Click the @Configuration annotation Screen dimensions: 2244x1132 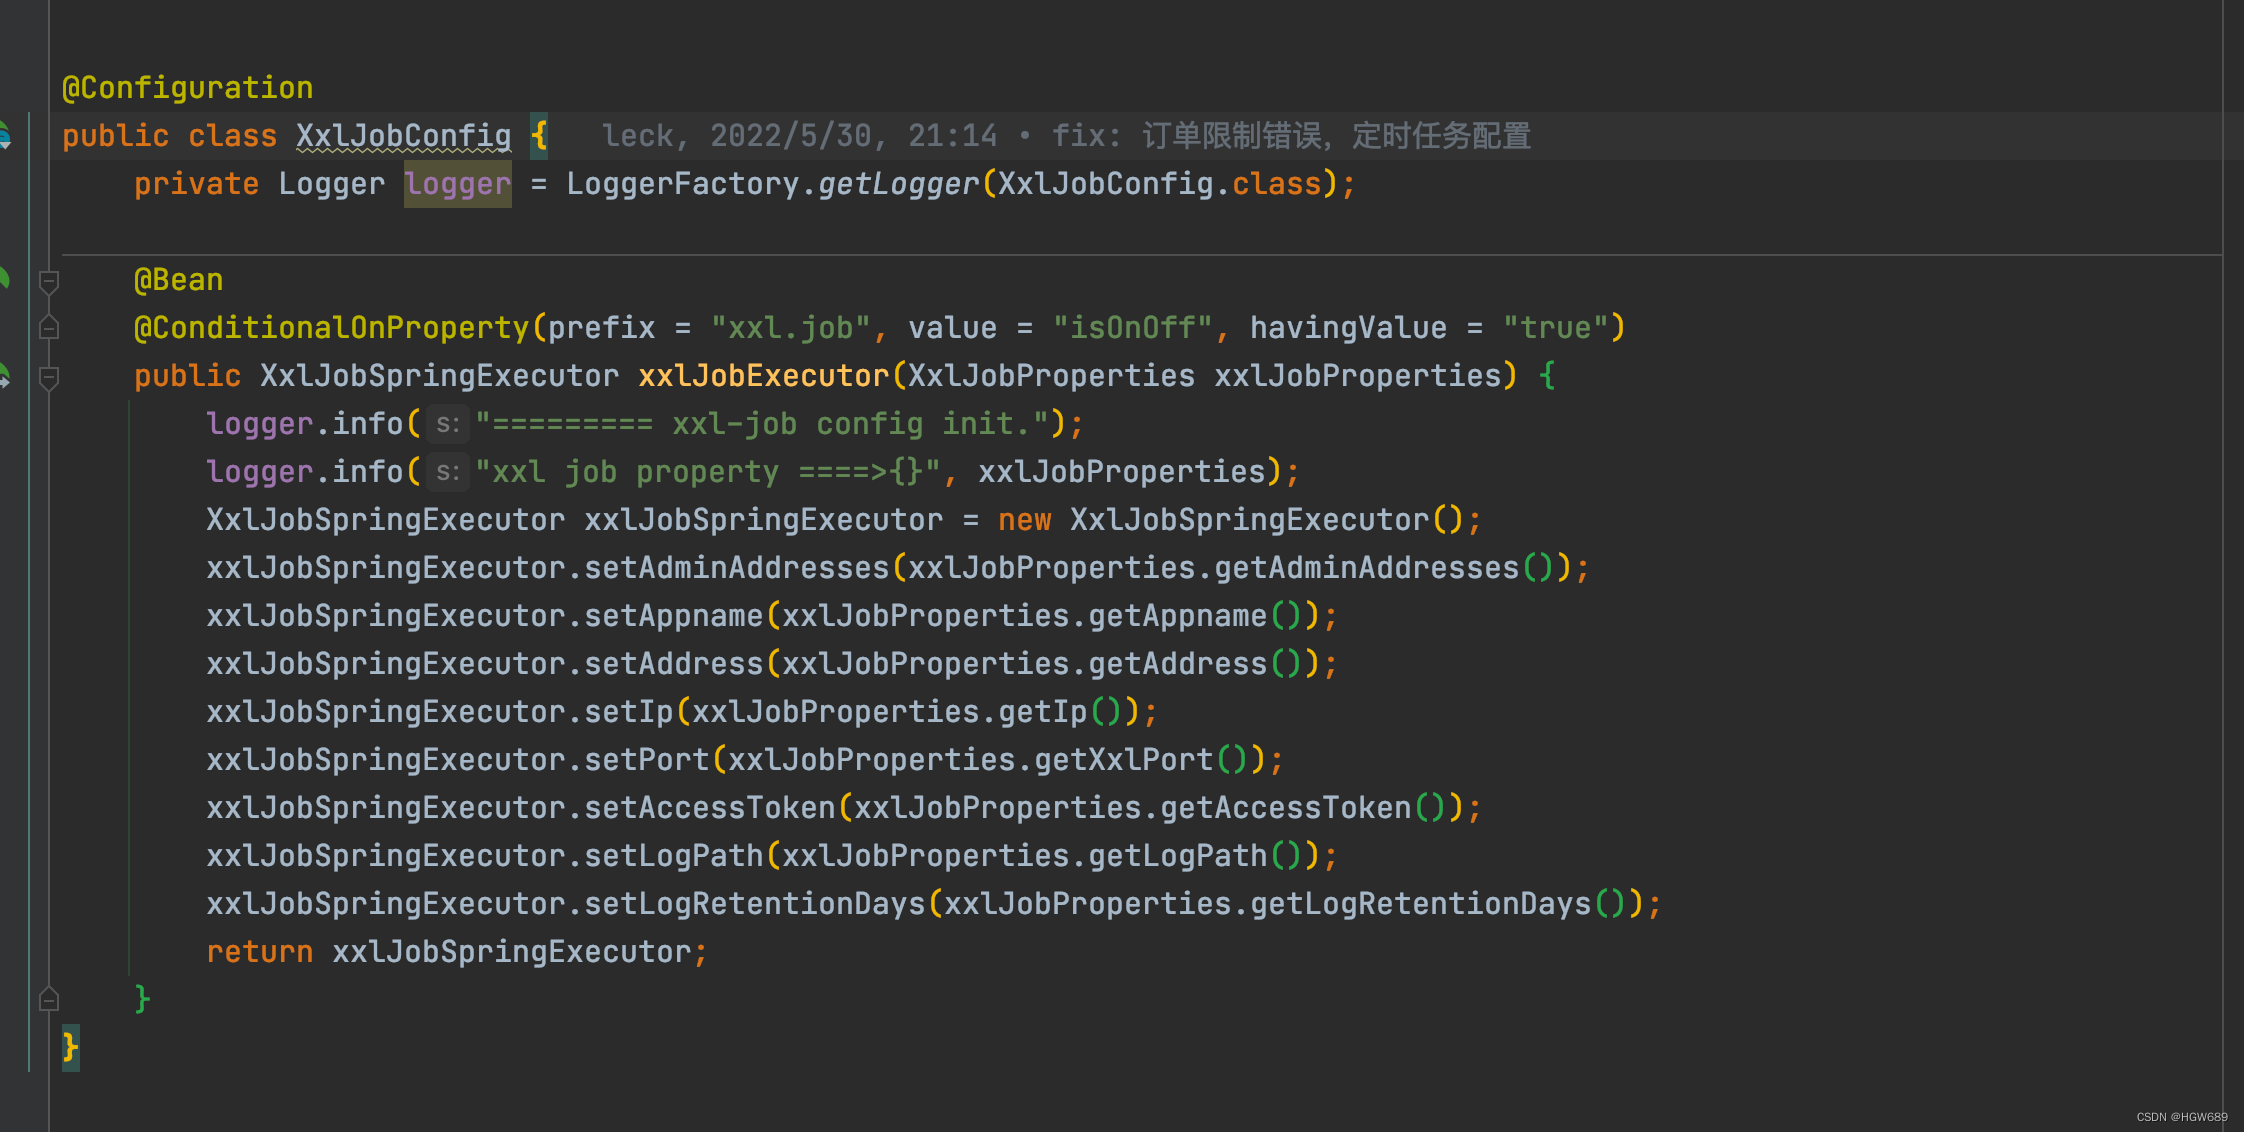pyautogui.click(x=187, y=88)
